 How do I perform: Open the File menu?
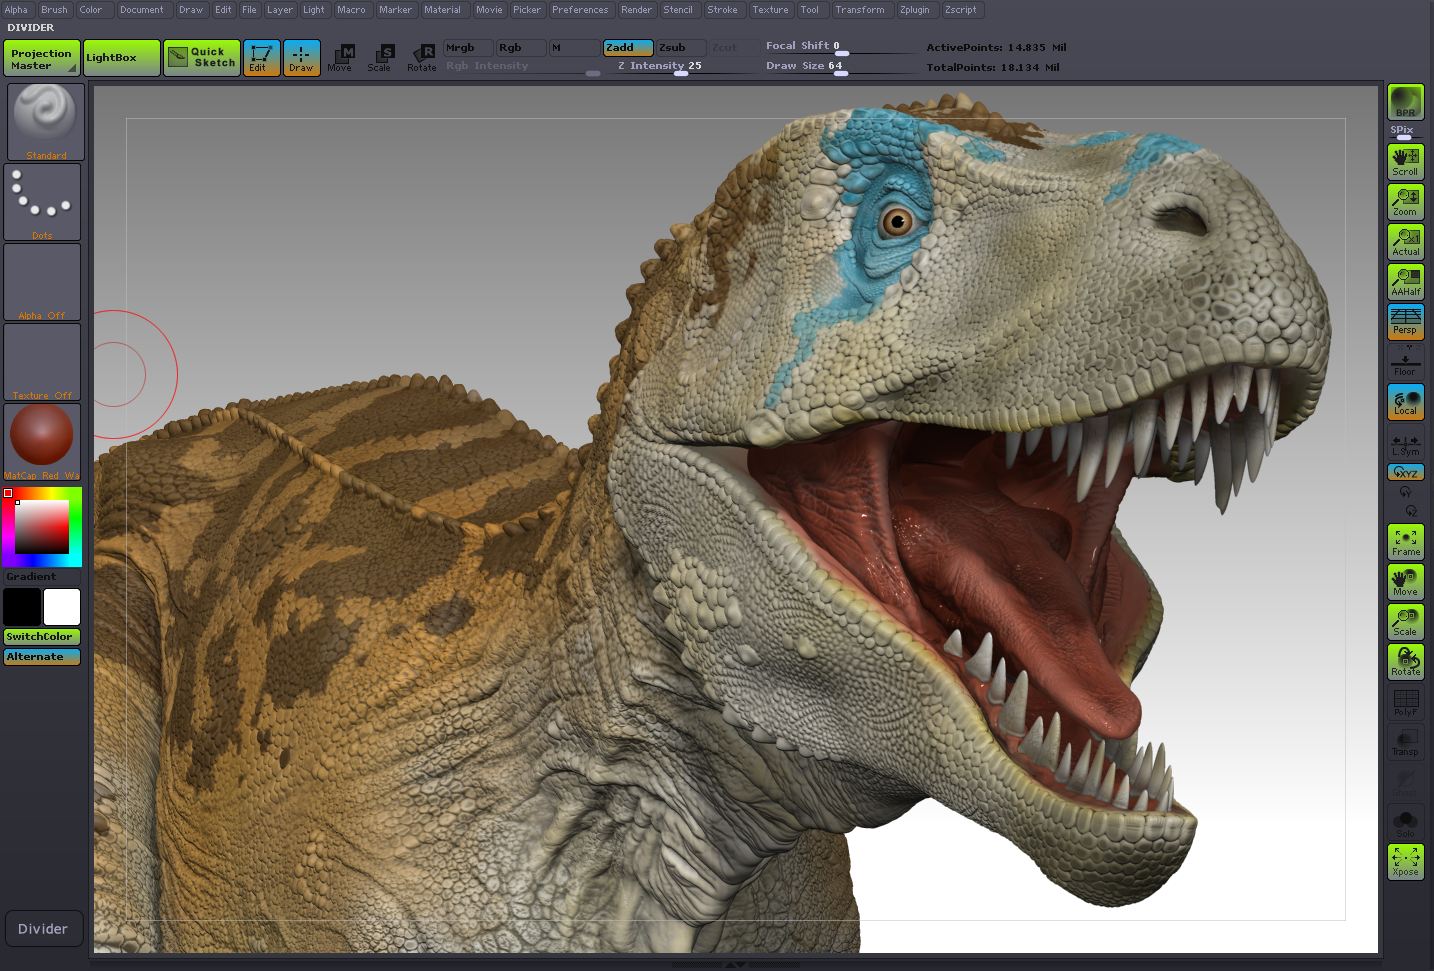pyautogui.click(x=249, y=10)
